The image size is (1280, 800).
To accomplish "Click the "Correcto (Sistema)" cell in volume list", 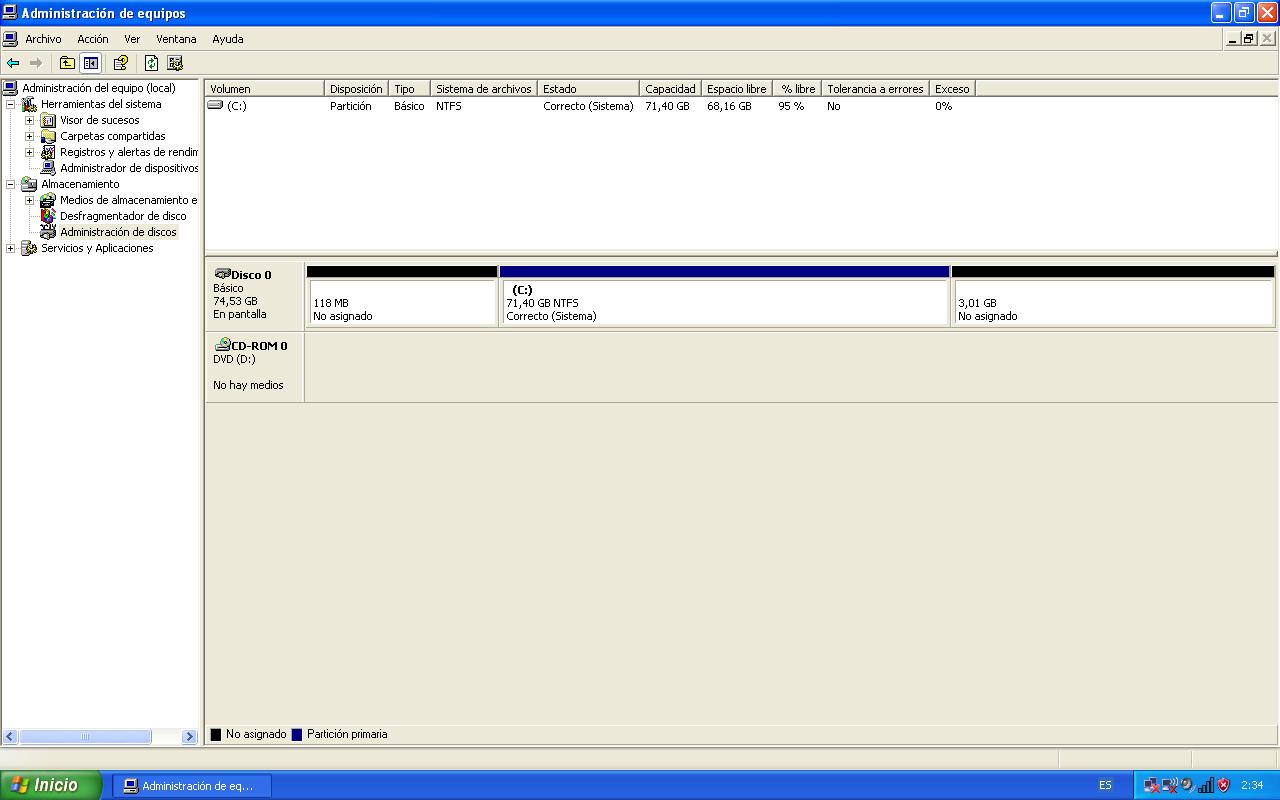I will (588, 106).
